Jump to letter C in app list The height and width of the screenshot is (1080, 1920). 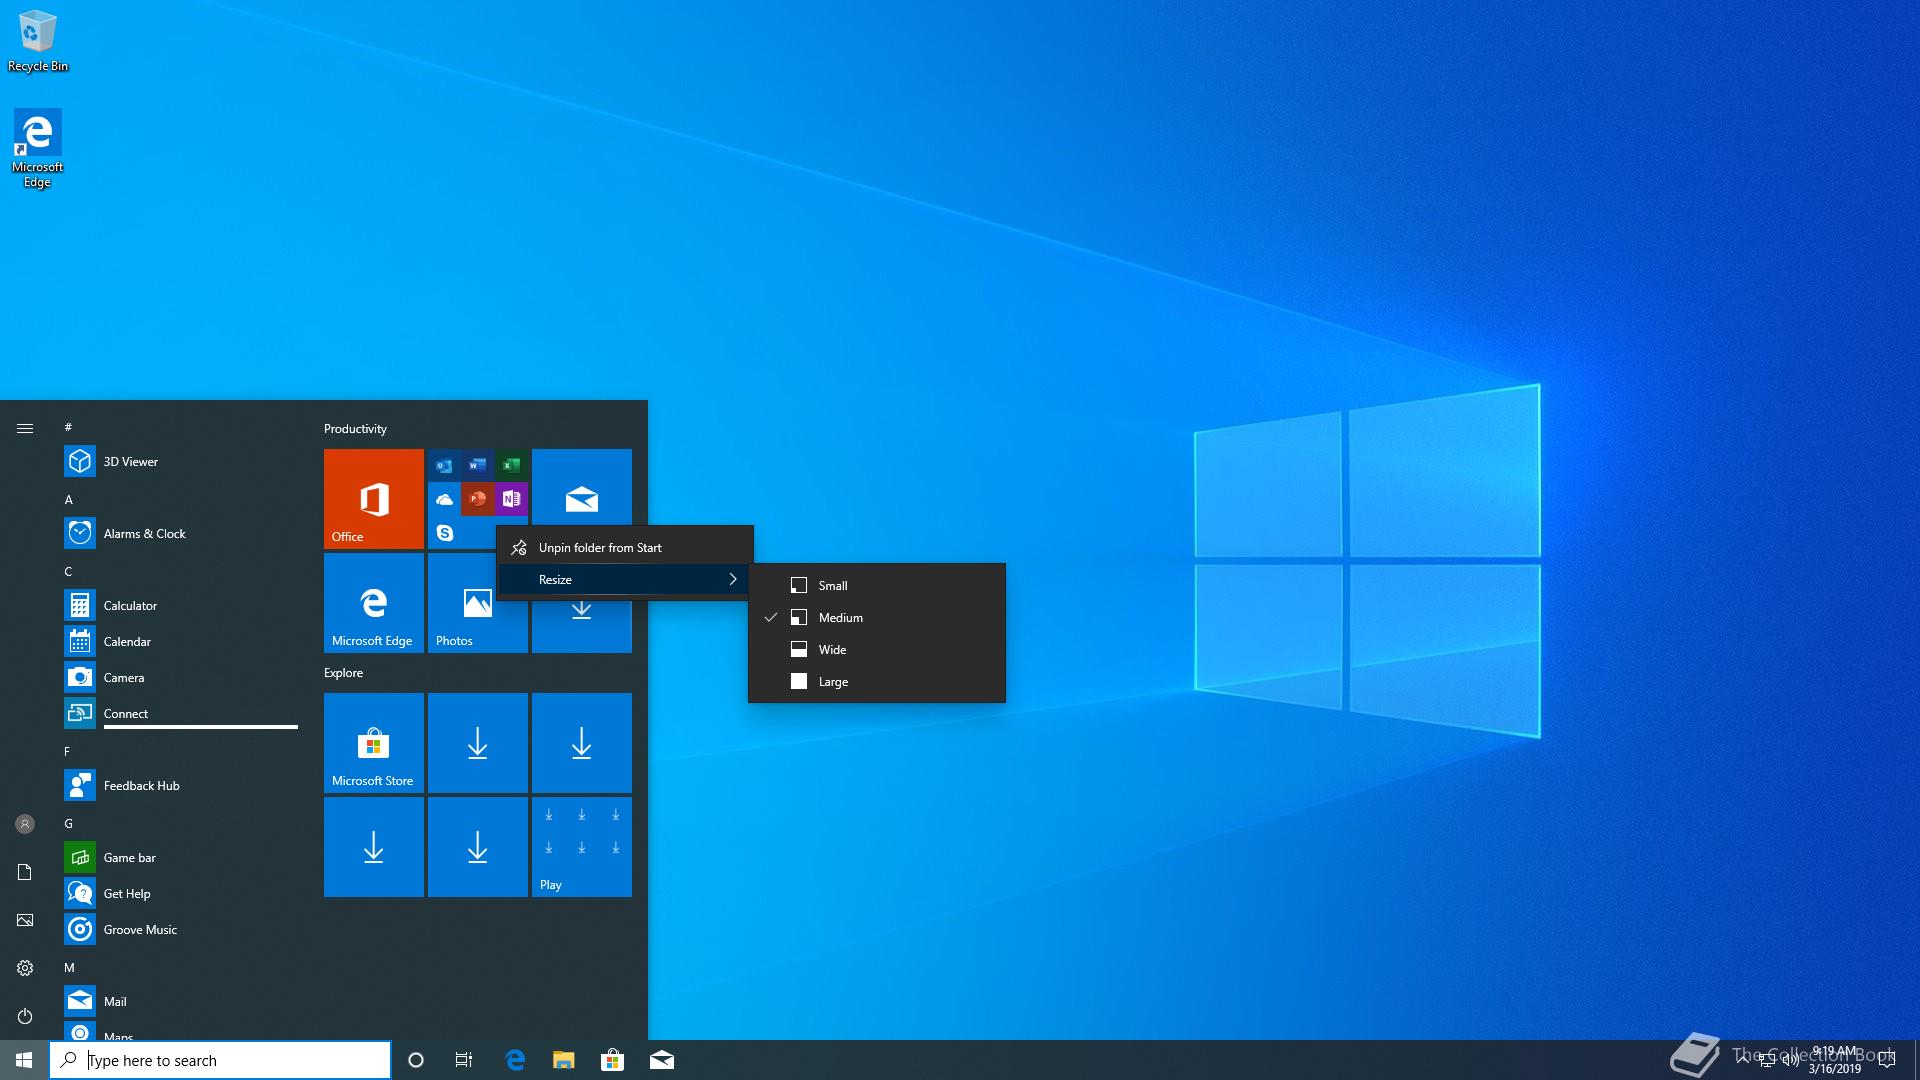click(x=69, y=571)
